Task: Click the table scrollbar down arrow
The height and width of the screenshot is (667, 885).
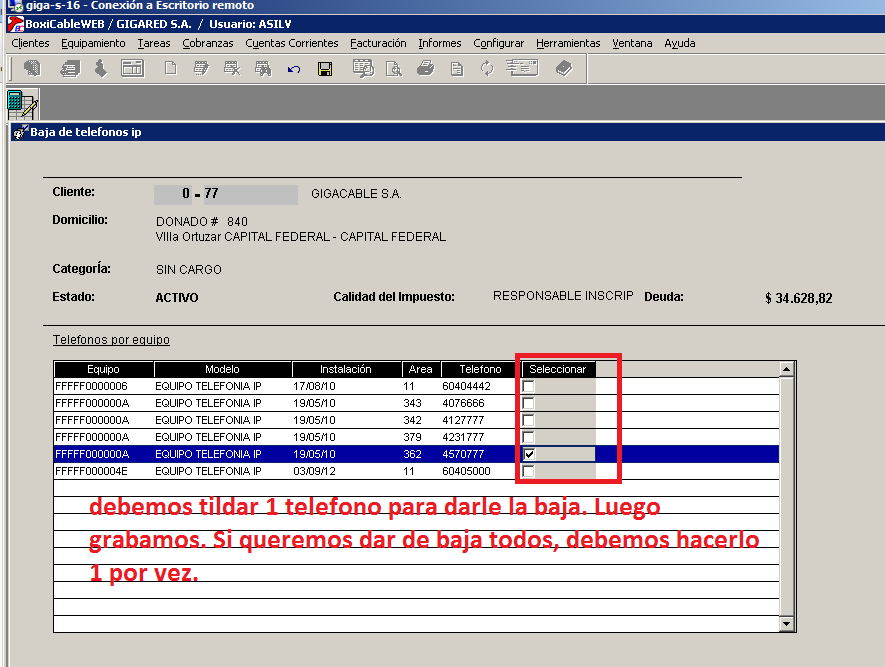Action: click(x=787, y=624)
